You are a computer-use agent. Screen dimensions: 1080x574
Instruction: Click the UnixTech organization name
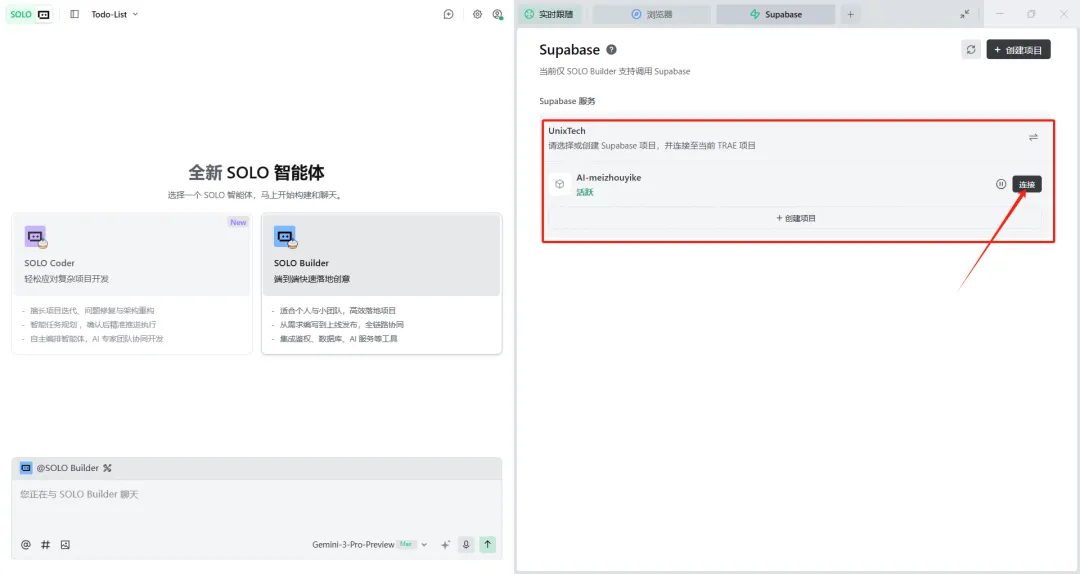[567, 131]
